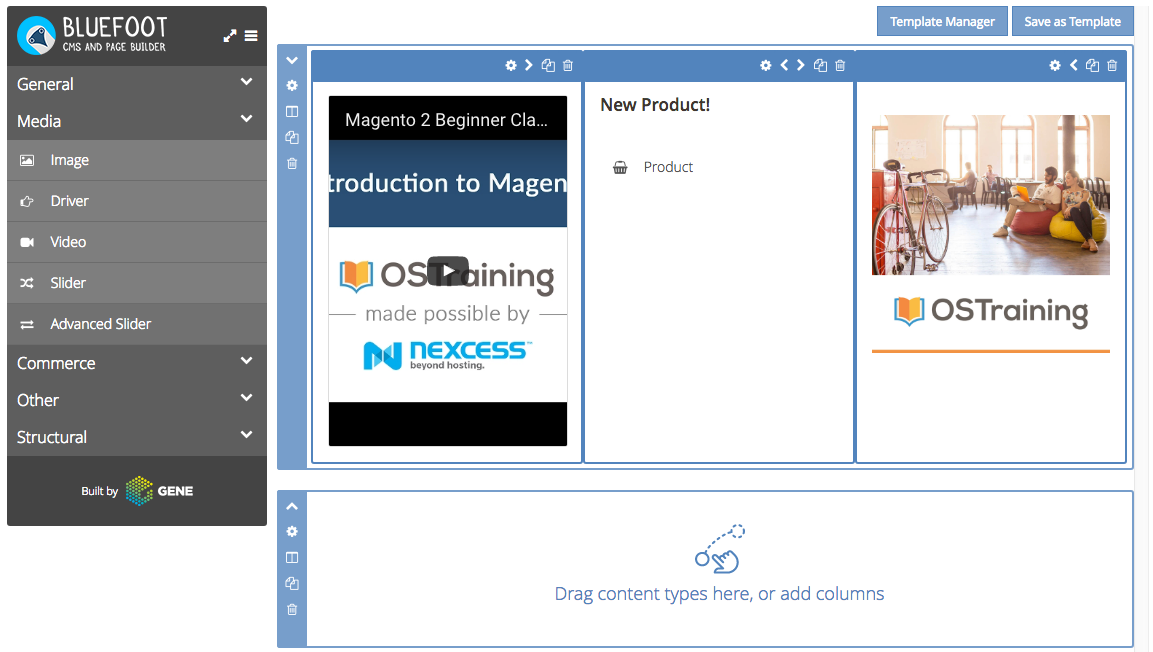This screenshot has height=652, width=1153.
Task: Open image column settings gear
Action: pyautogui.click(x=1055, y=65)
